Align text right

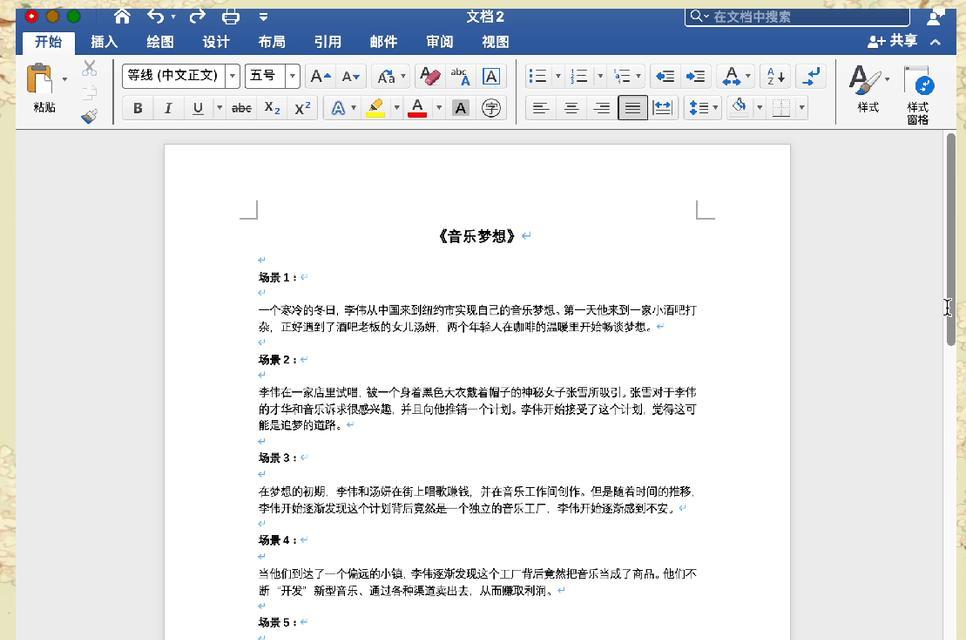601,108
